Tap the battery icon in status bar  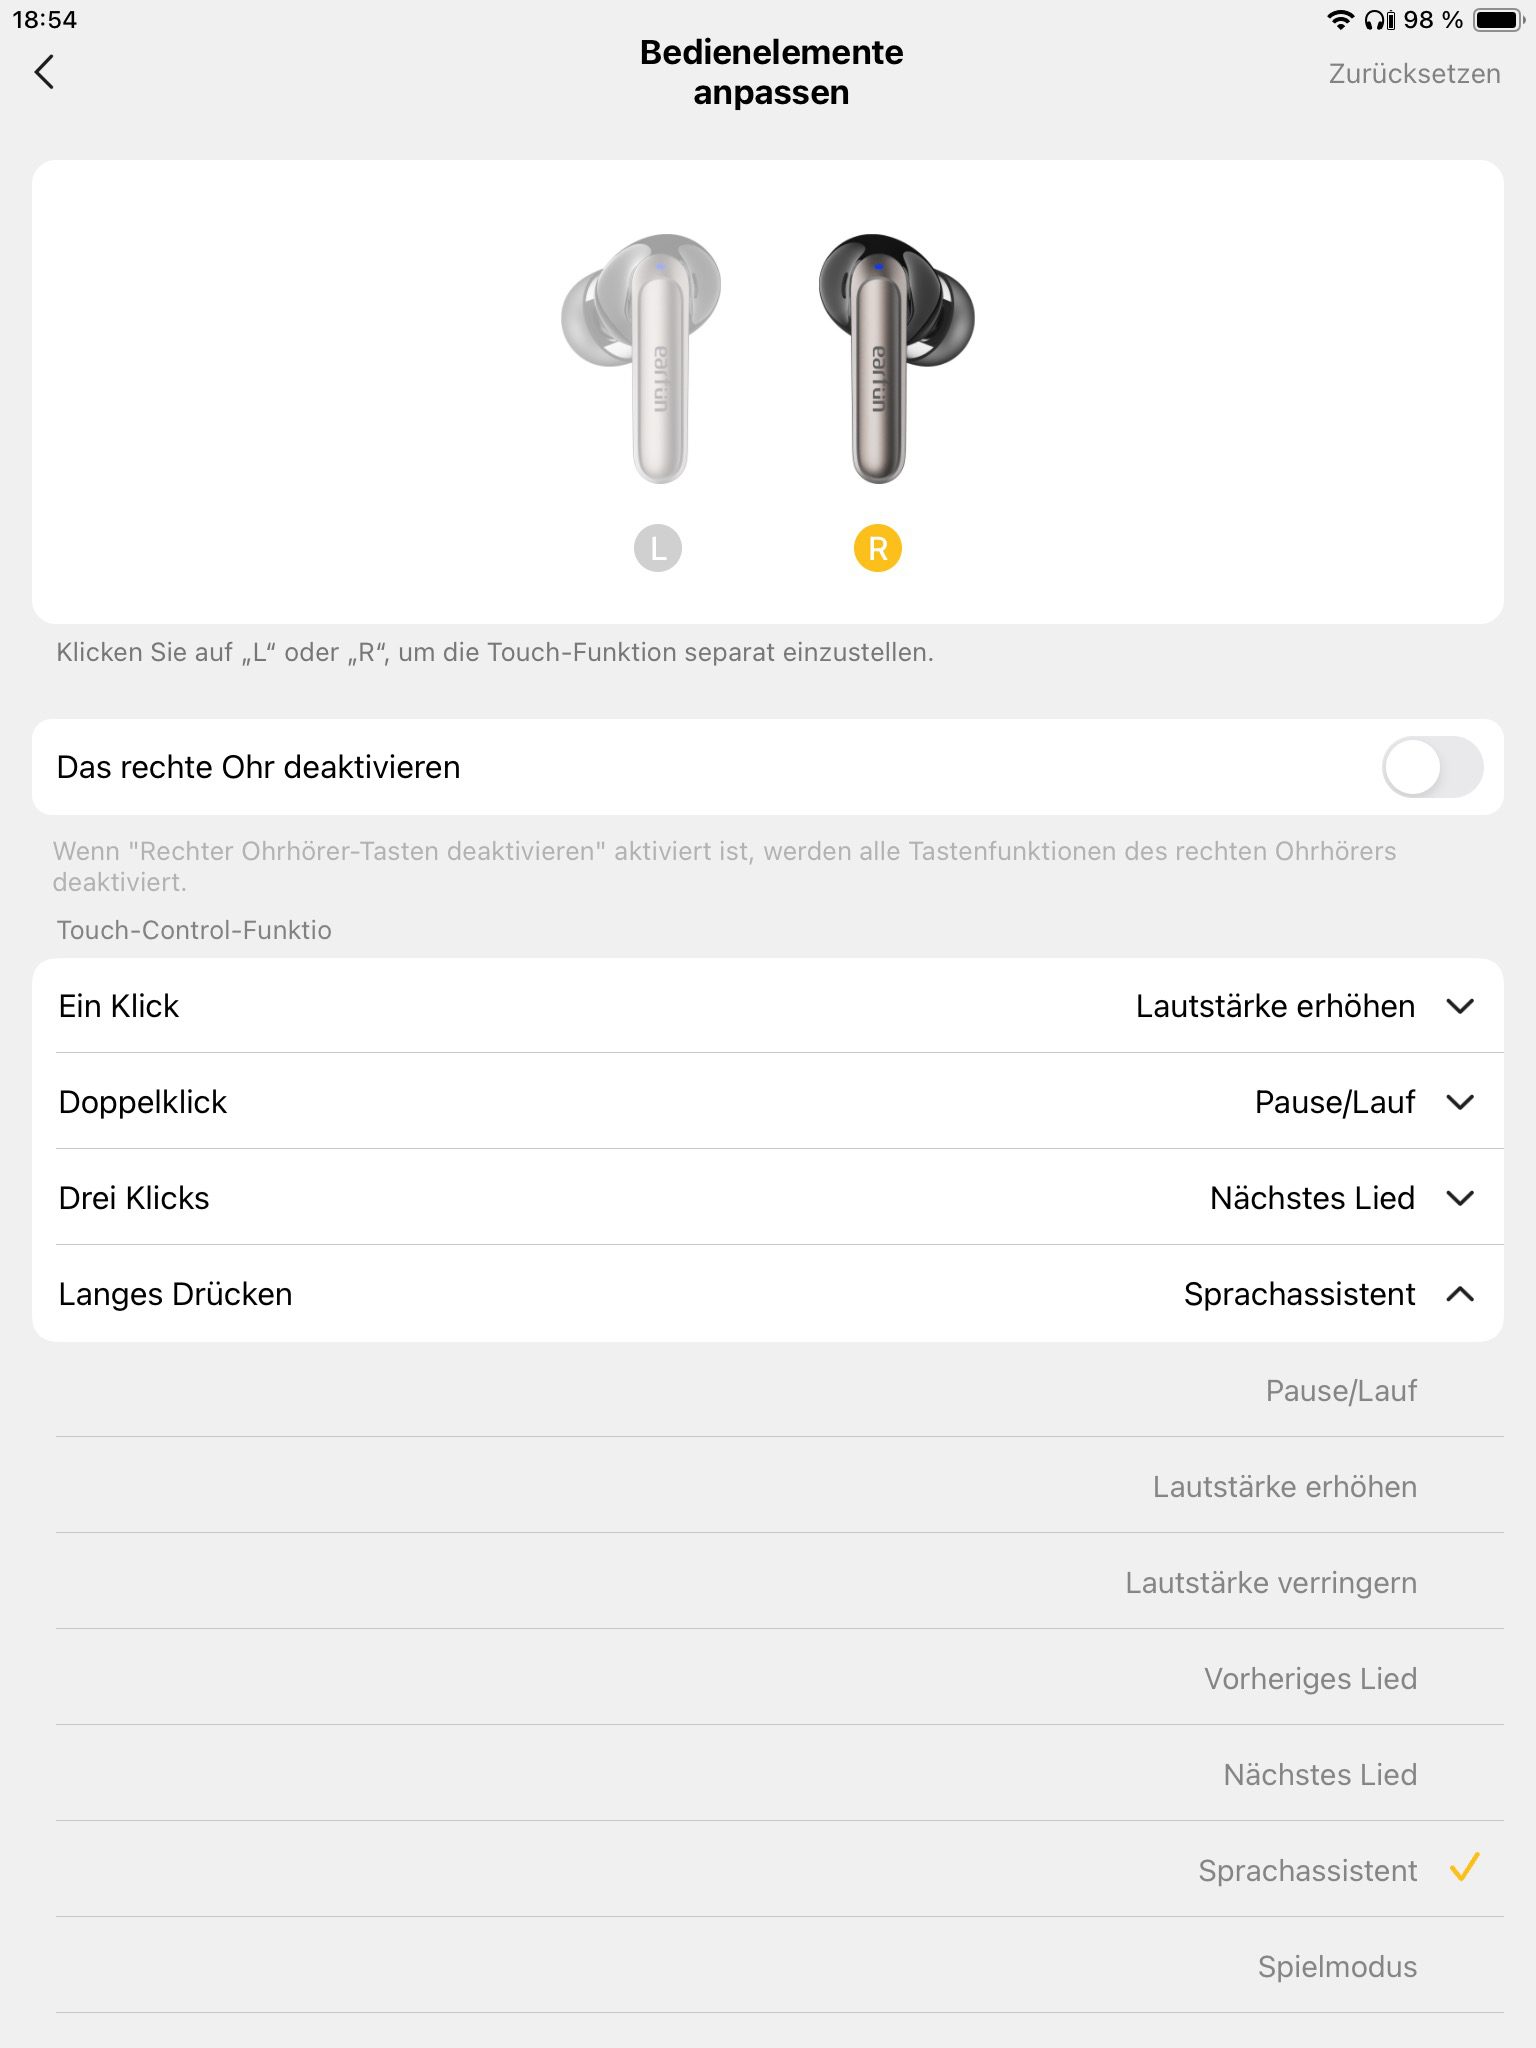(1498, 20)
